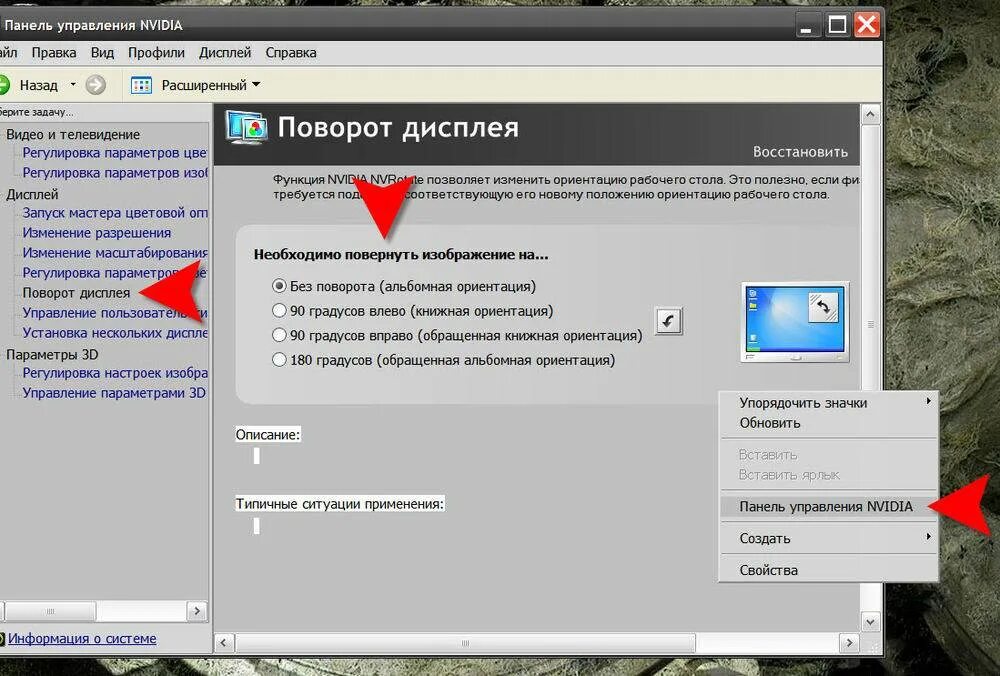Open Информация о системе link
The height and width of the screenshot is (676, 1000).
pyautogui.click(x=82, y=638)
